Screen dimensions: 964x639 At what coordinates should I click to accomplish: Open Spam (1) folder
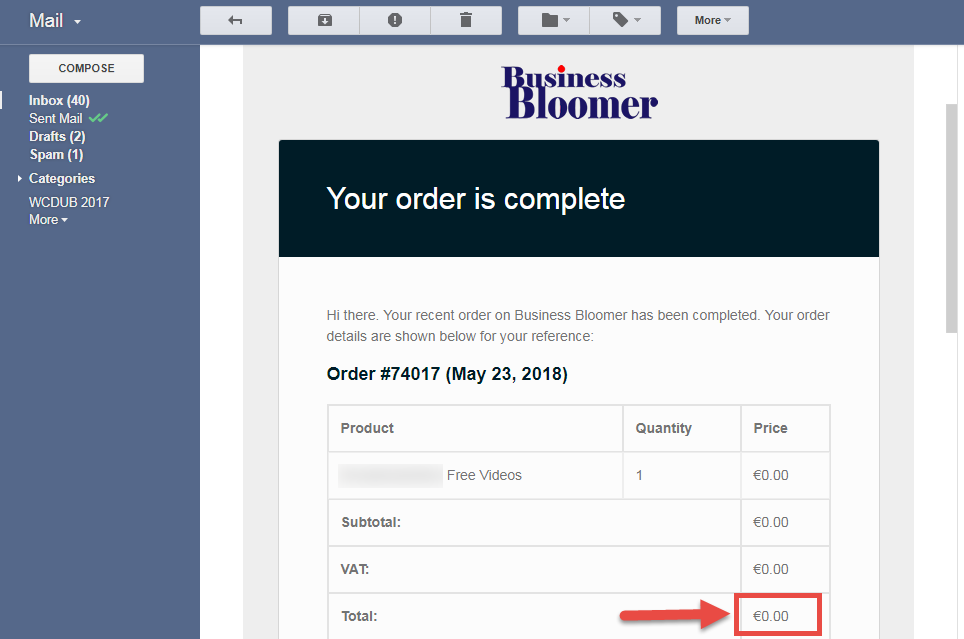56,154
